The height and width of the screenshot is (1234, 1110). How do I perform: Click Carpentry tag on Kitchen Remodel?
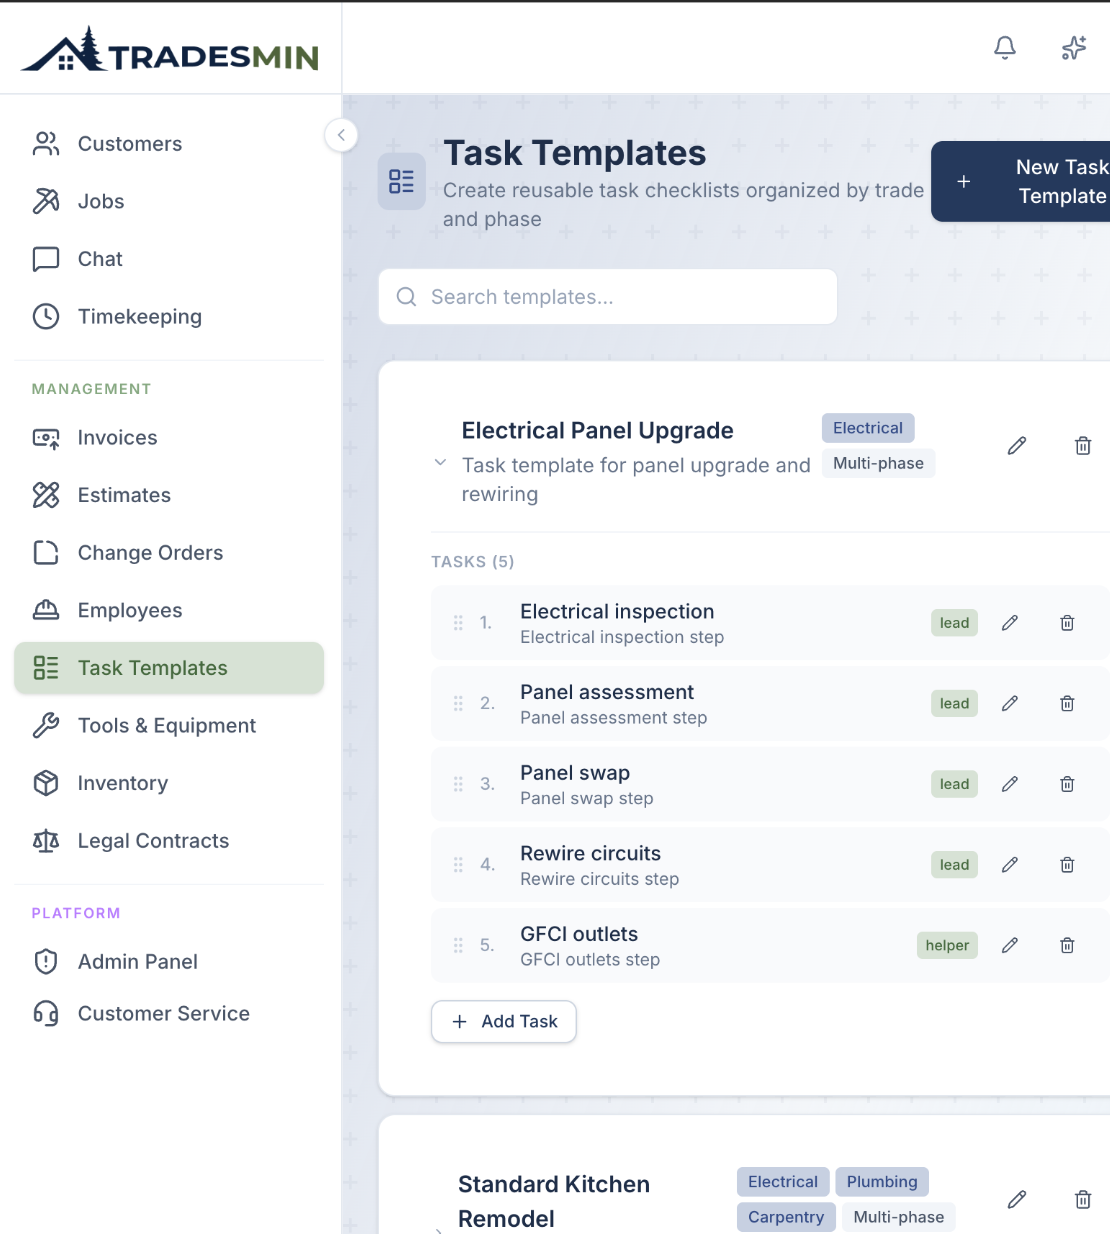(786, 1217)
